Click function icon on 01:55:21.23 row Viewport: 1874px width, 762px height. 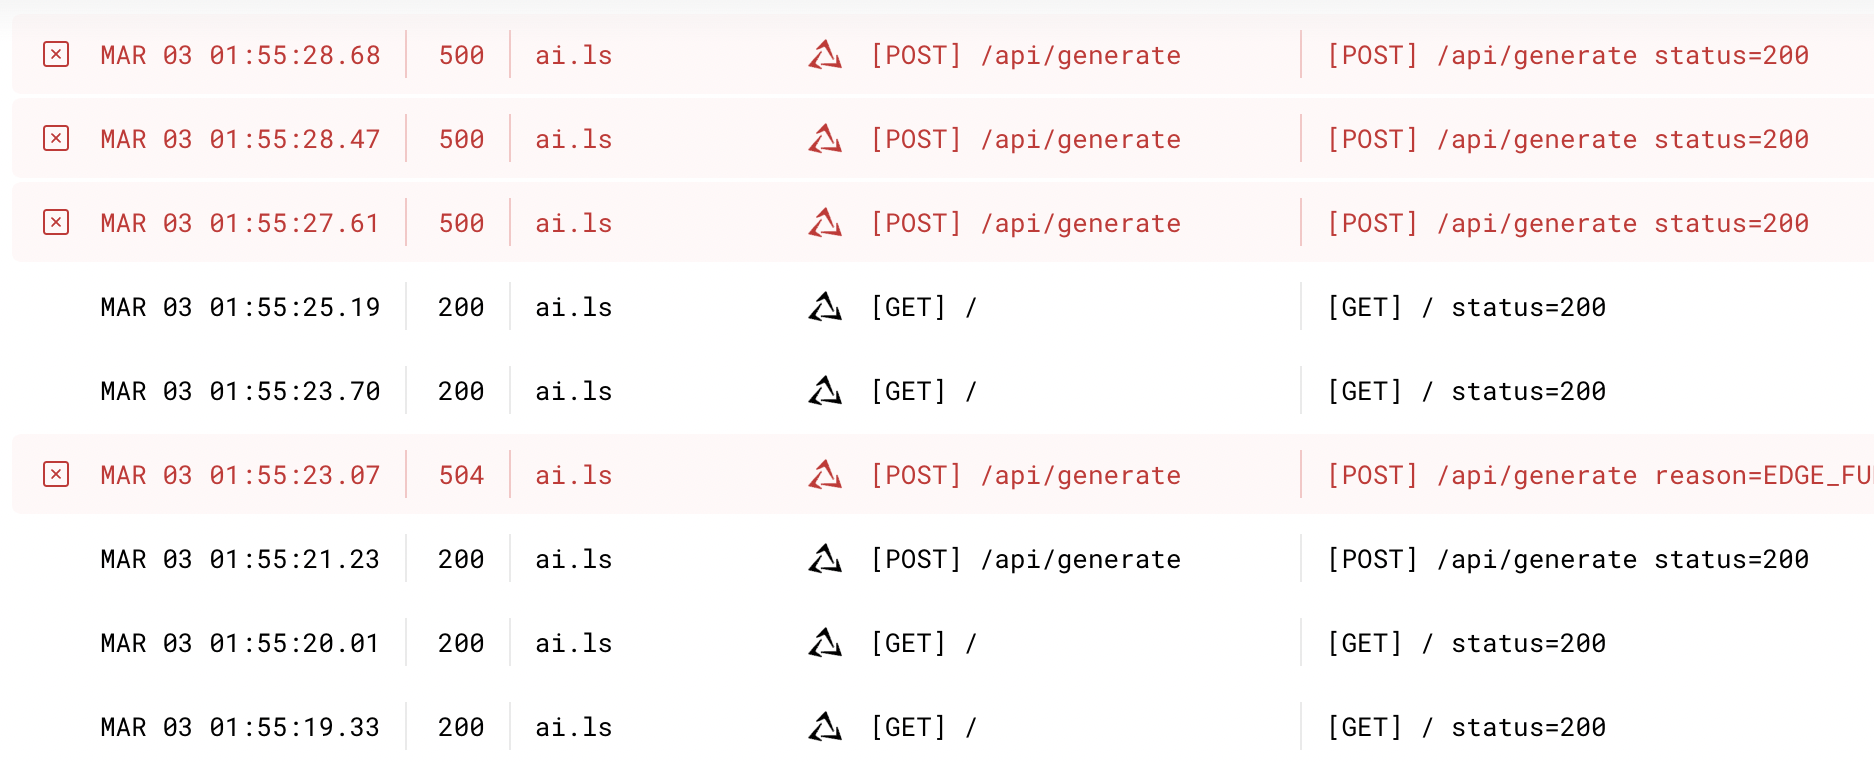[x=825, y=559]
